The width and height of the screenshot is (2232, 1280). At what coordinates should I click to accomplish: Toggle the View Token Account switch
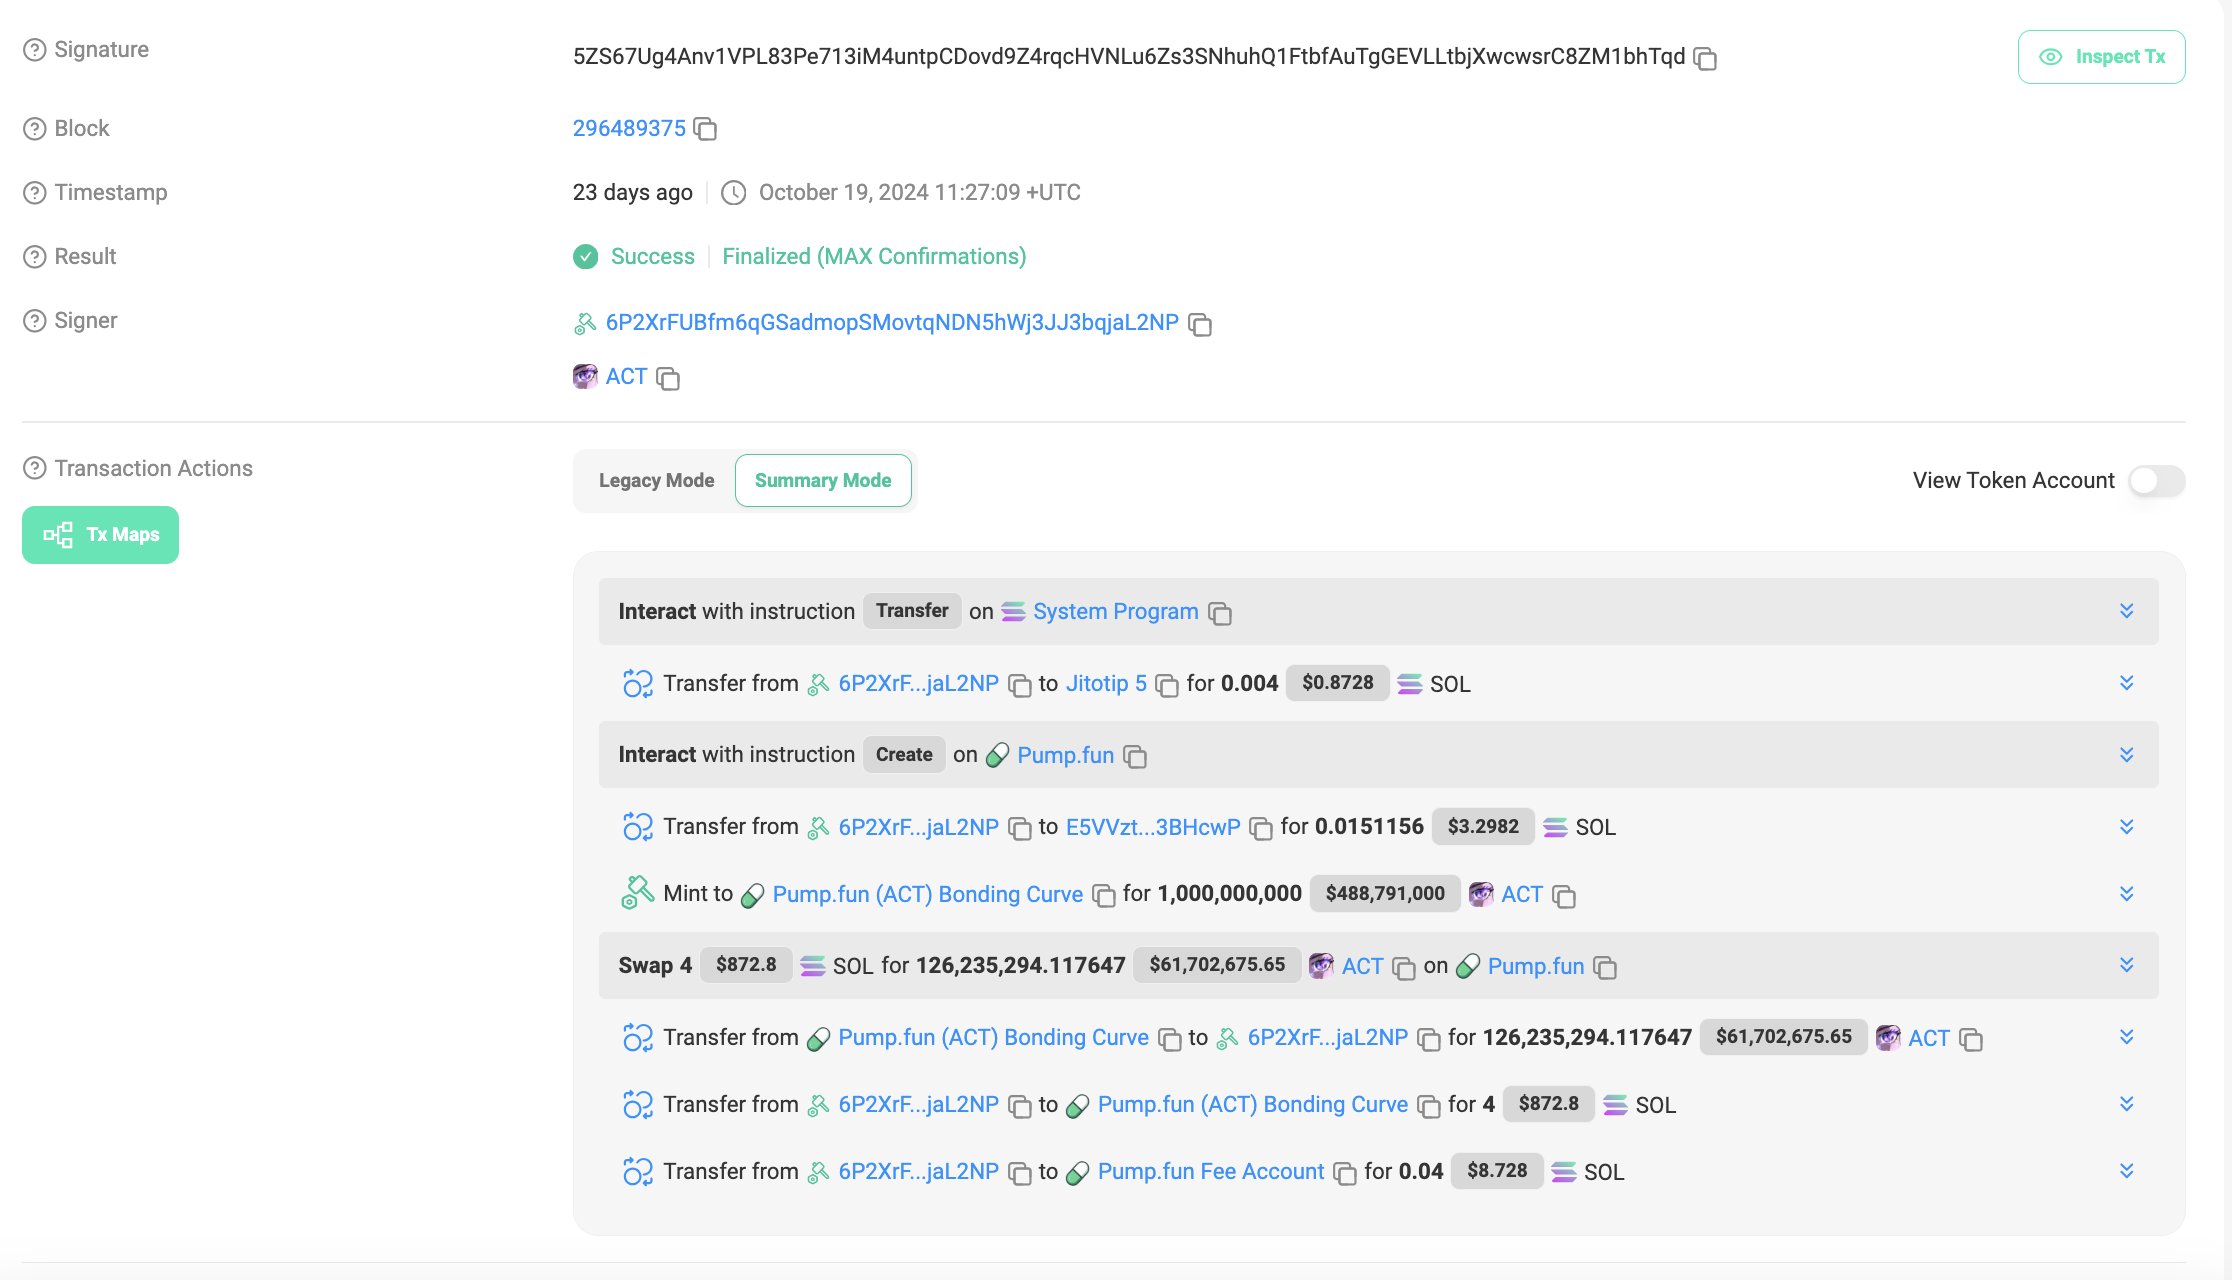pyautogui.click(x=2157, y=481)
